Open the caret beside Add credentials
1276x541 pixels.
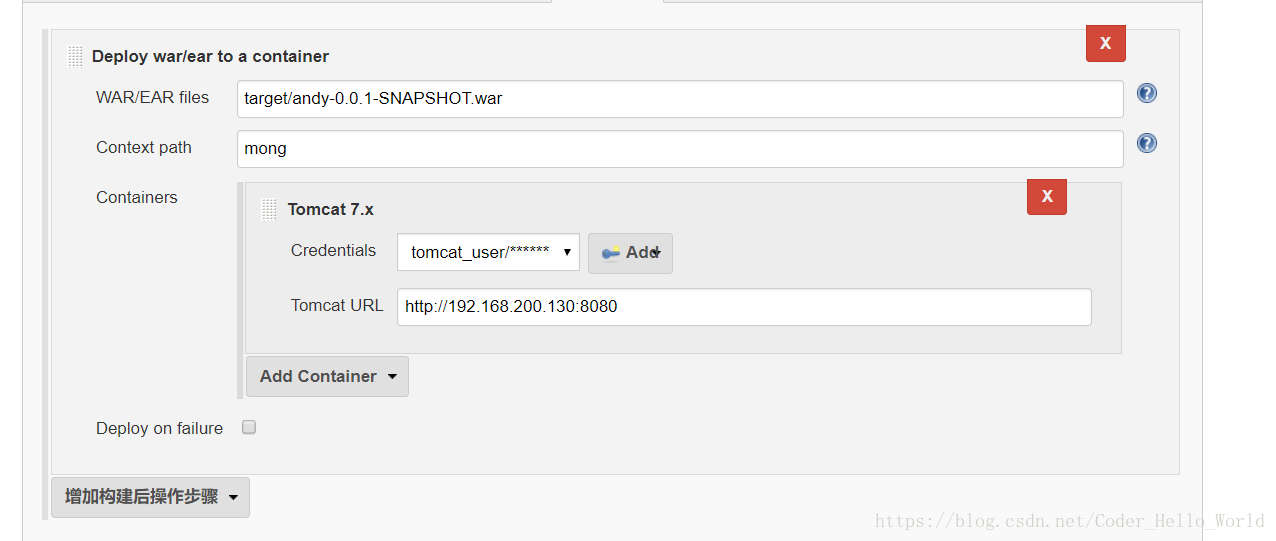click(657, 253)
